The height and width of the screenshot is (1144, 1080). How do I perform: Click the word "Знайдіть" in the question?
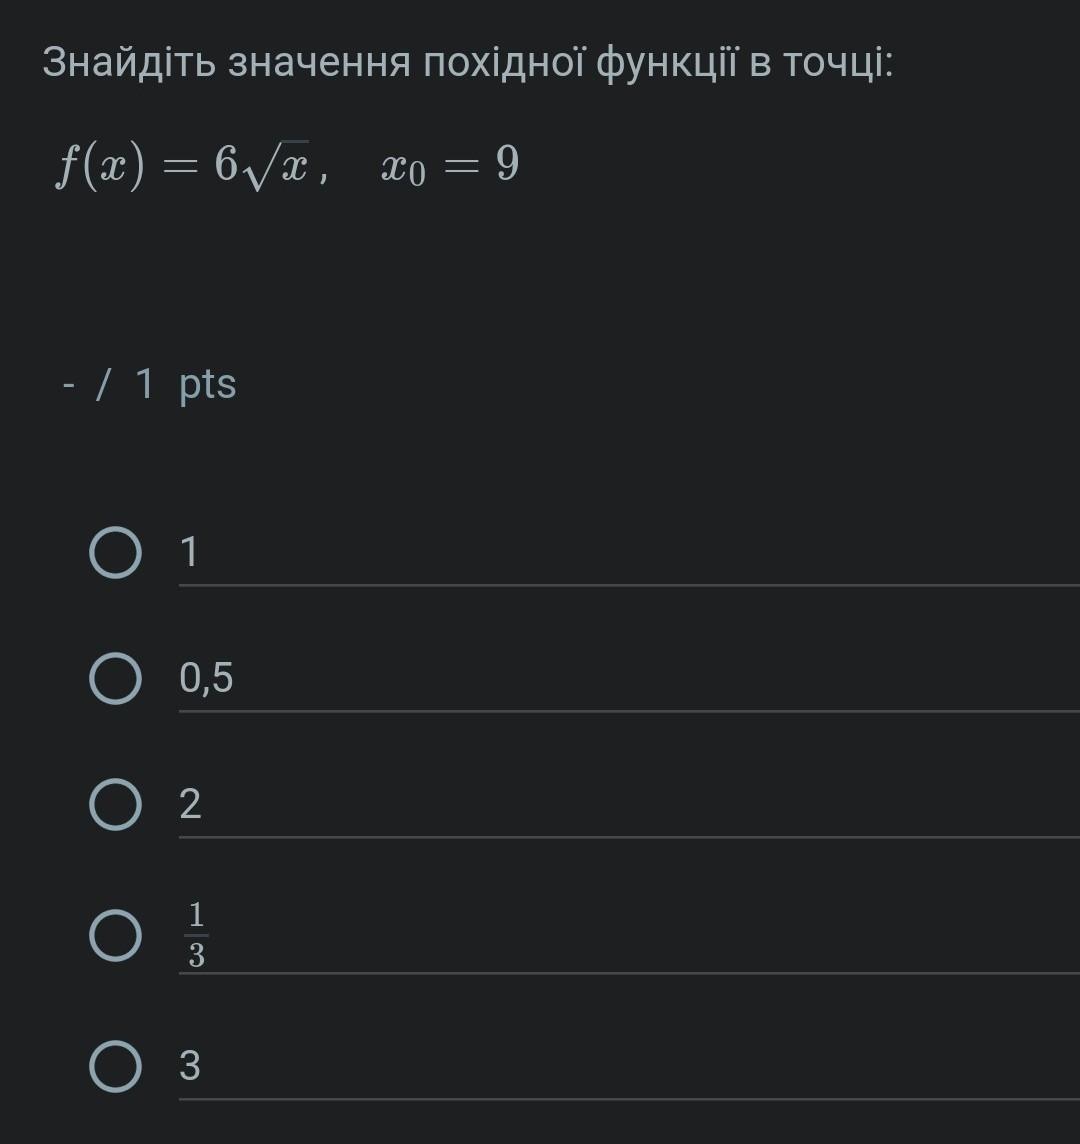pyautogui.click(x=128, y=64)
